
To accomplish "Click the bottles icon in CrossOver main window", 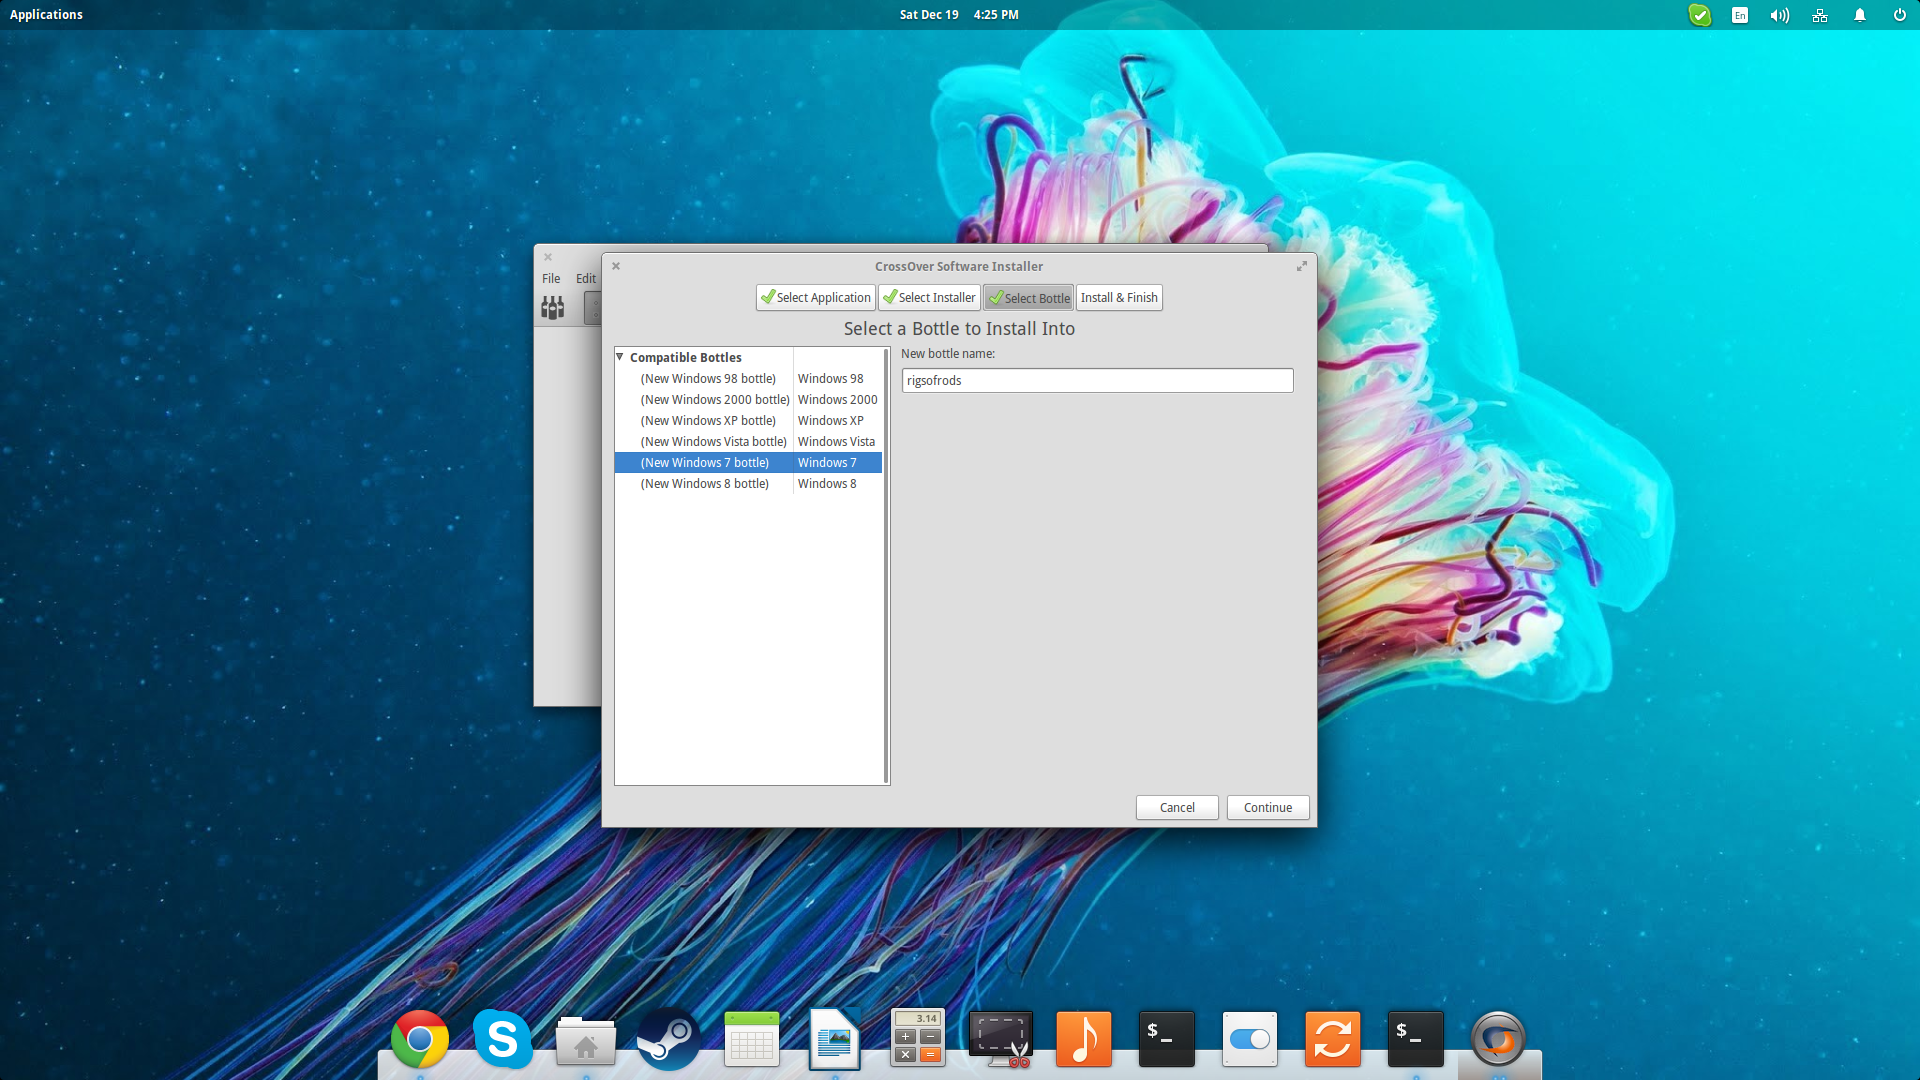I will tap(553, 308).
